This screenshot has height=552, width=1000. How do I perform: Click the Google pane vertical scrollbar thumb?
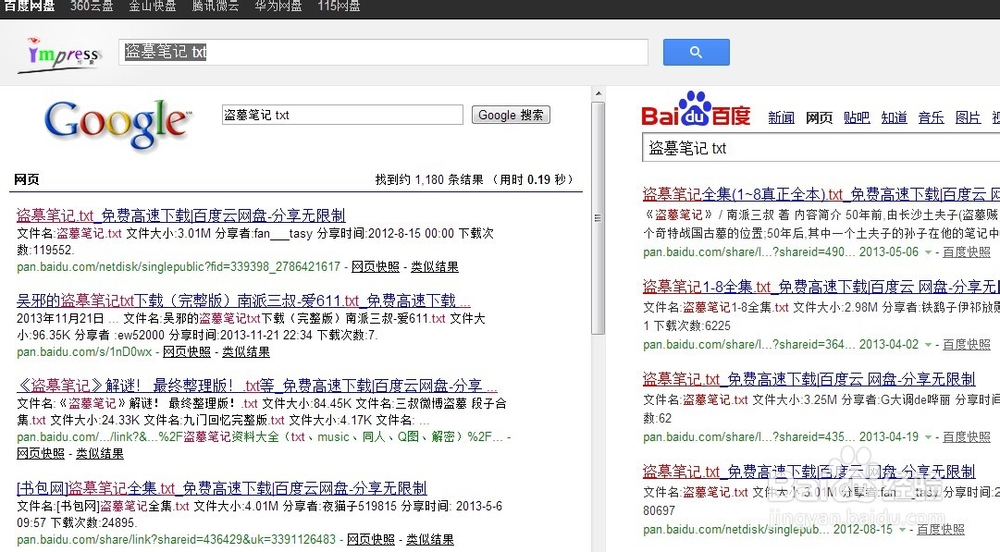click(598, 218)
